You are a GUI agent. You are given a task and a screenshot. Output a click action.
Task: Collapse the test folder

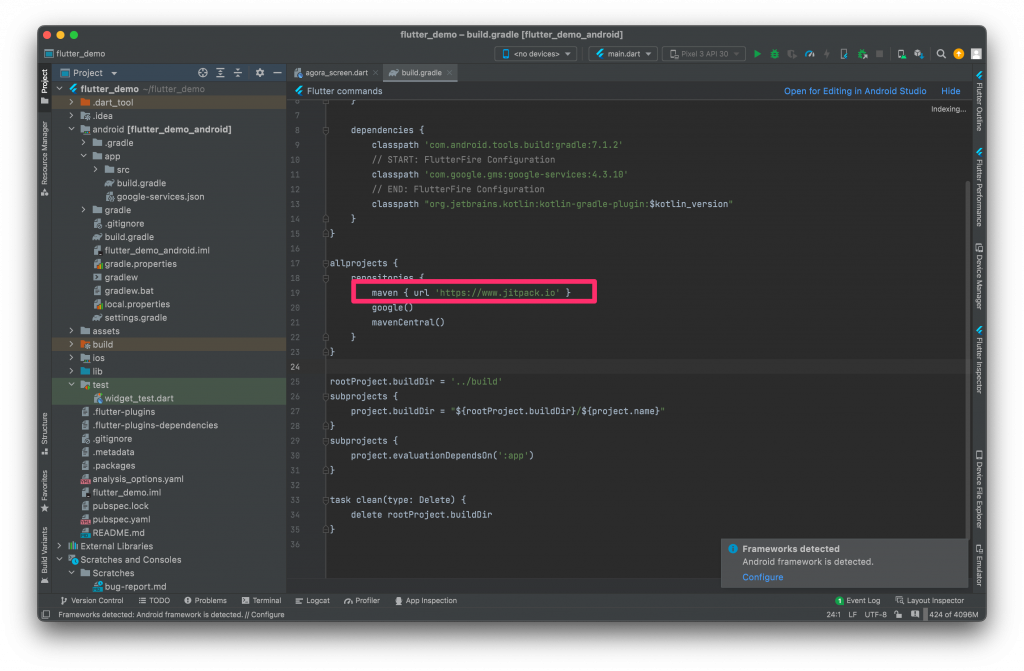[x=71, y=385]
